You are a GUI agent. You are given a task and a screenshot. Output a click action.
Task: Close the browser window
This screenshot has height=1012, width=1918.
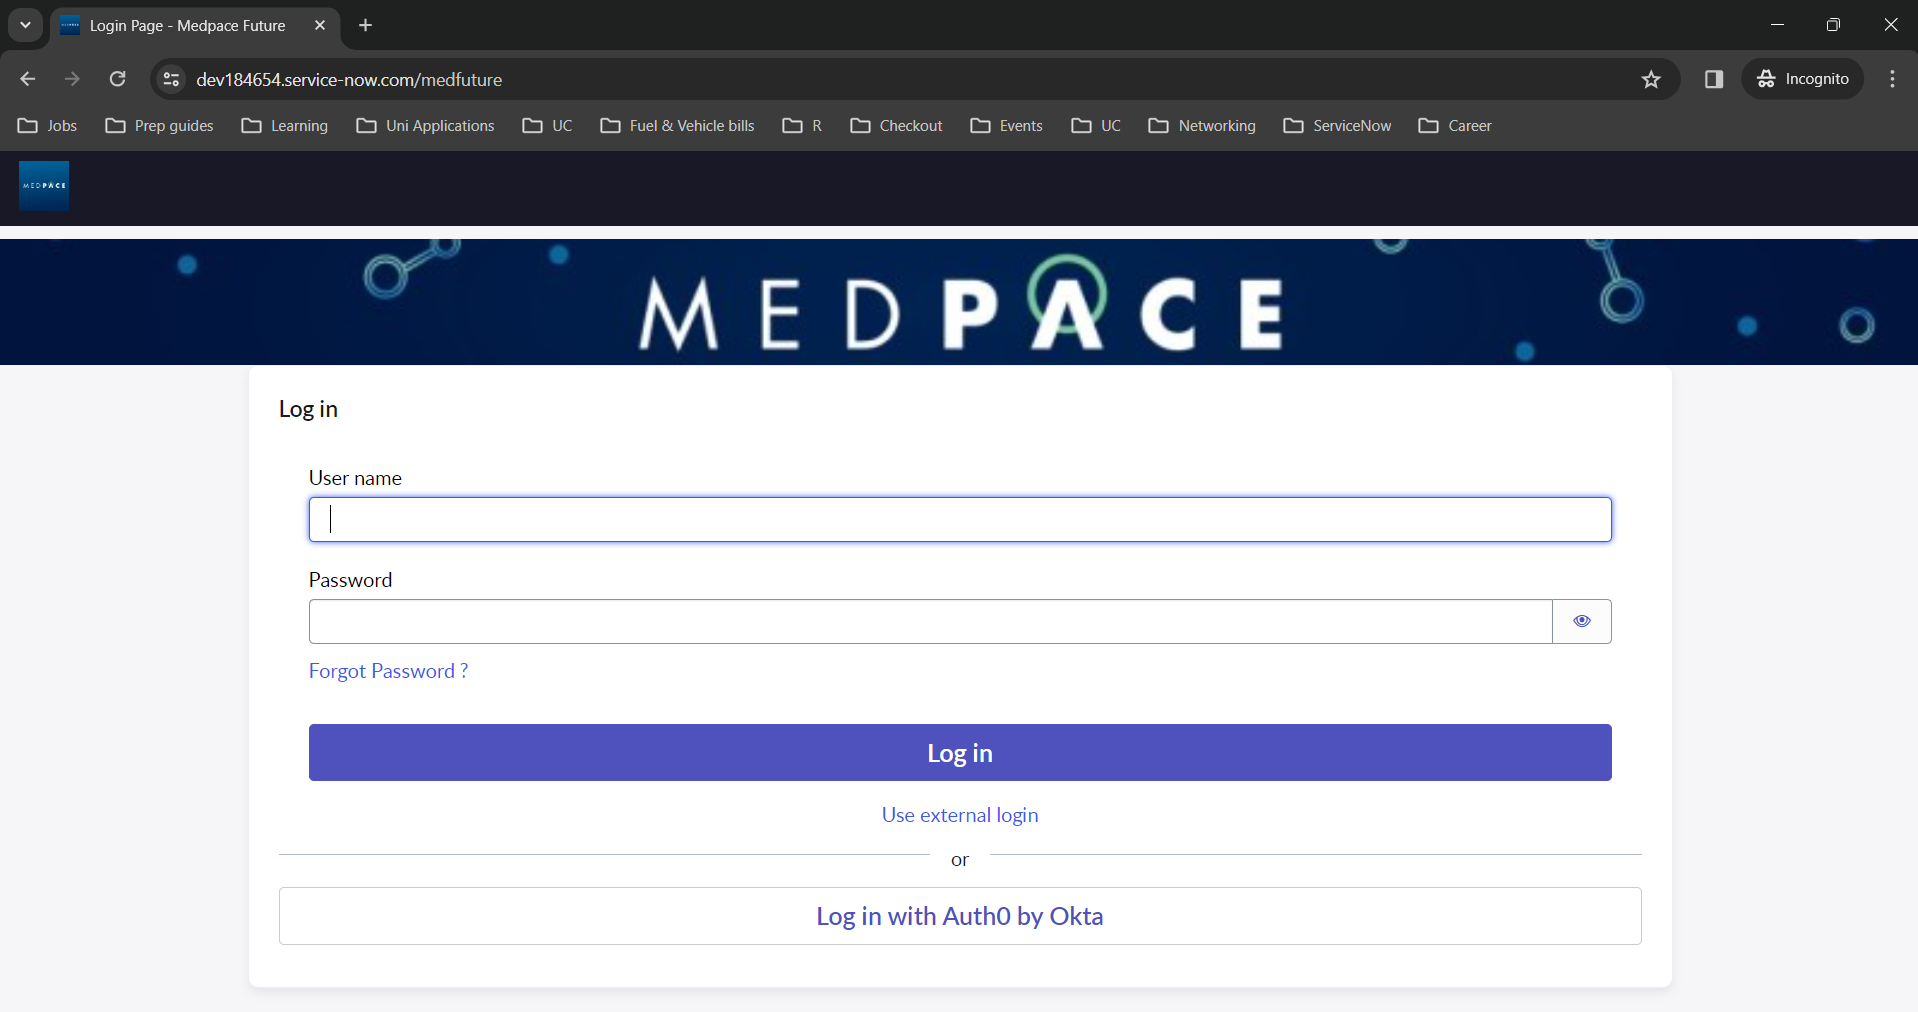click(1890, 25)
